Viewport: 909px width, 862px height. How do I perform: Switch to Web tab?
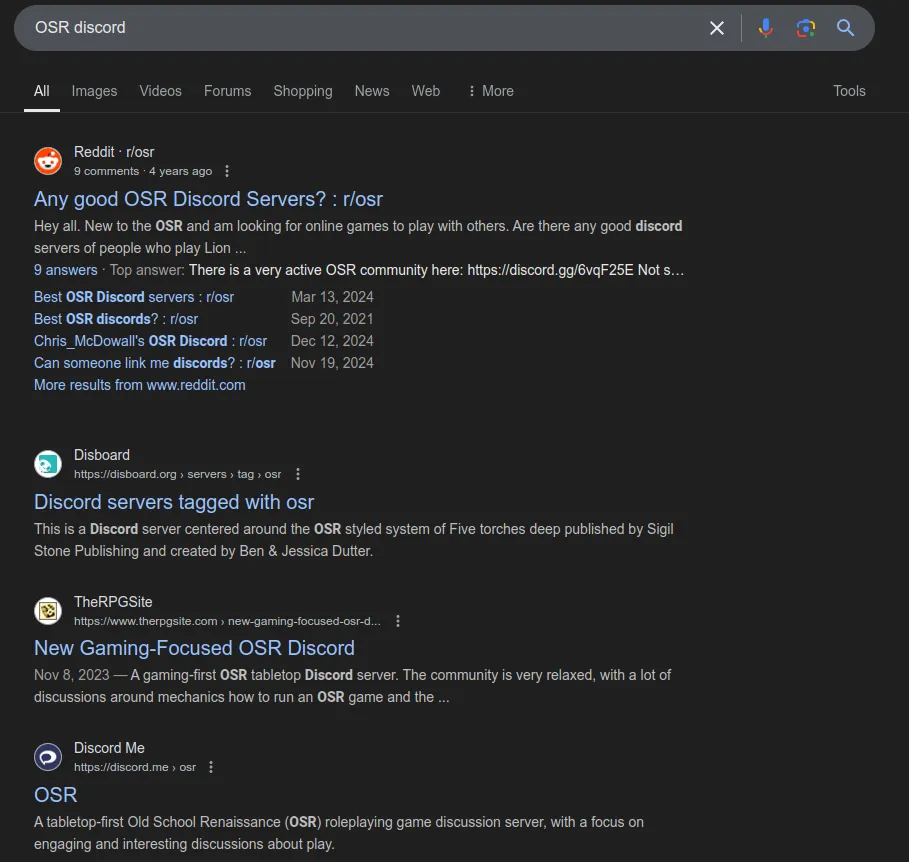coord(426,91)
